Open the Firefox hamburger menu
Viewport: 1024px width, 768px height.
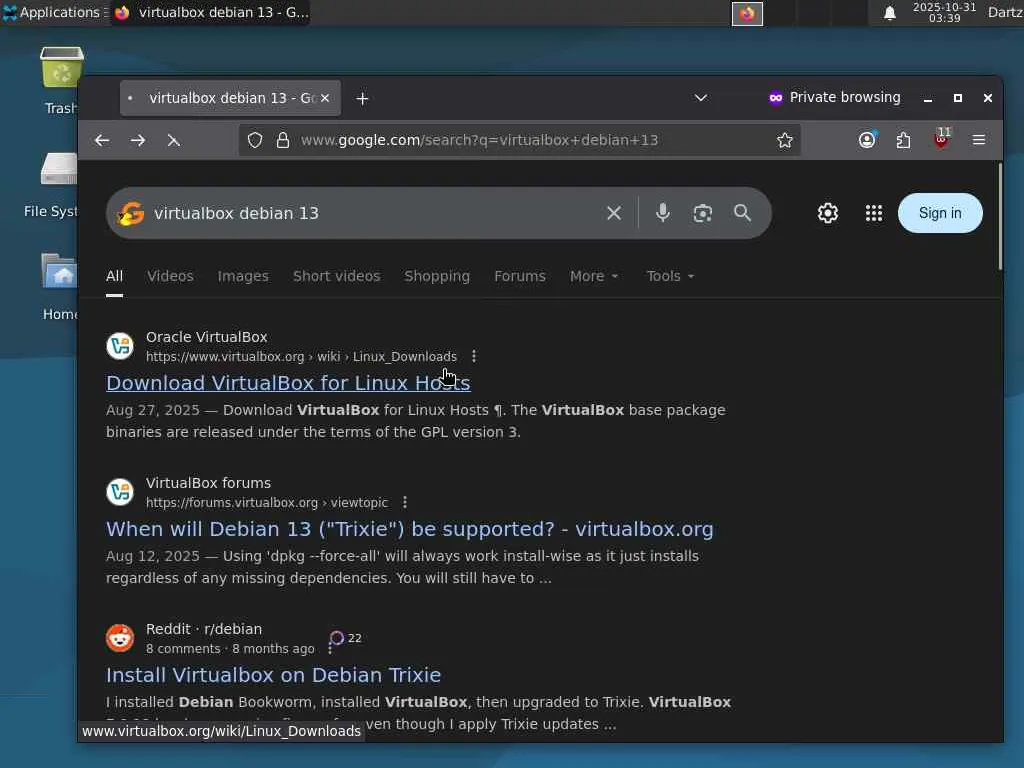[978, 140]
